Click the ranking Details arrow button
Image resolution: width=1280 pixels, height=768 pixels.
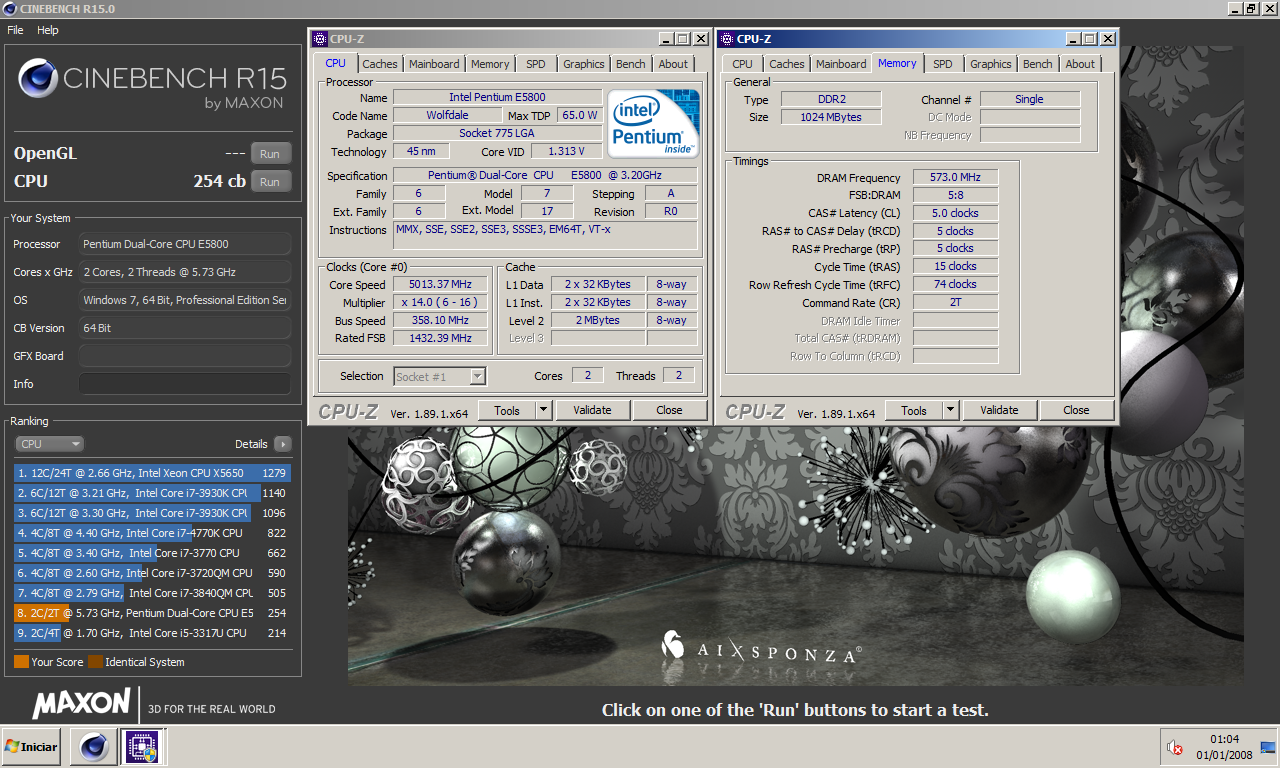[x=282, y=444]
